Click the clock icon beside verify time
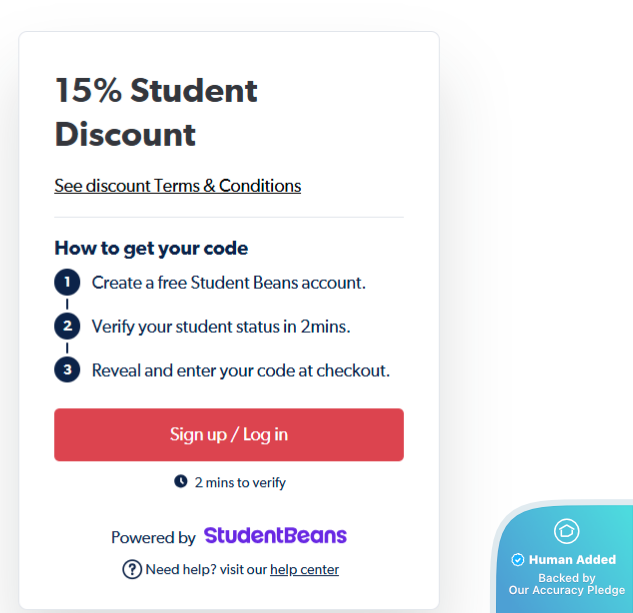633x613 pixels. click(x=181, y=481)
